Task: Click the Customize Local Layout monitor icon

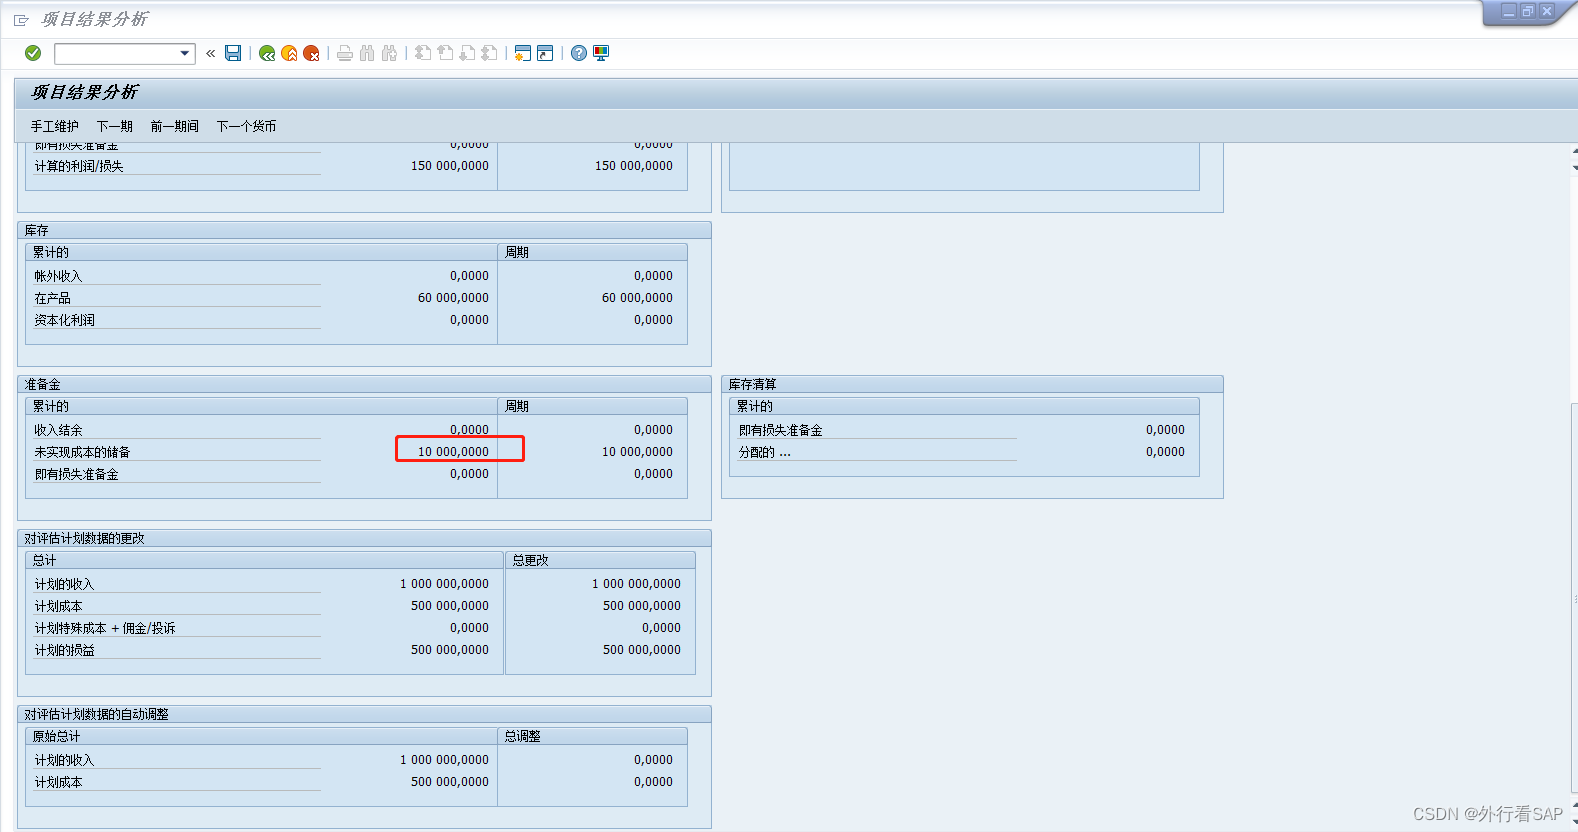Action: pos(601,53)
